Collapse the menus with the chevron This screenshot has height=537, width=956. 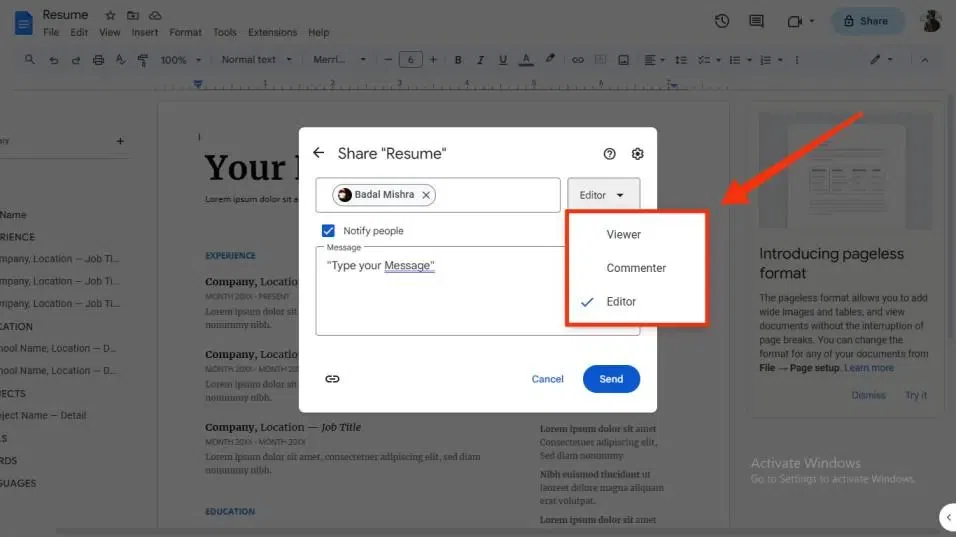tap(925, 60)
